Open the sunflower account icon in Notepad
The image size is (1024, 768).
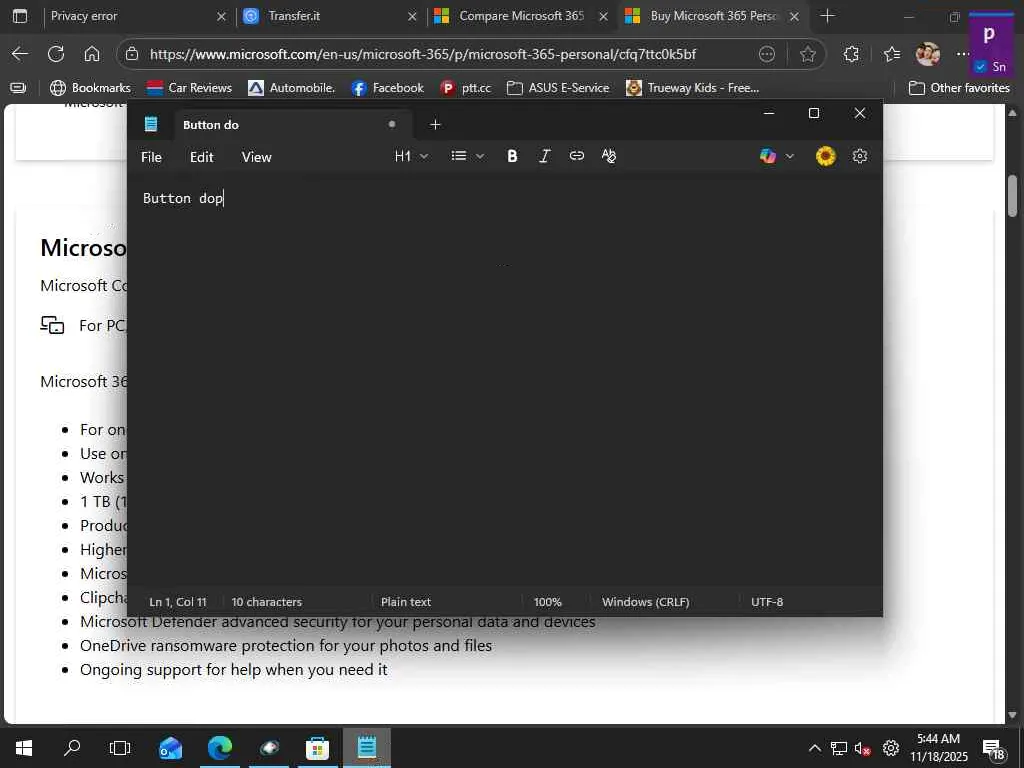tap(825, 156)
